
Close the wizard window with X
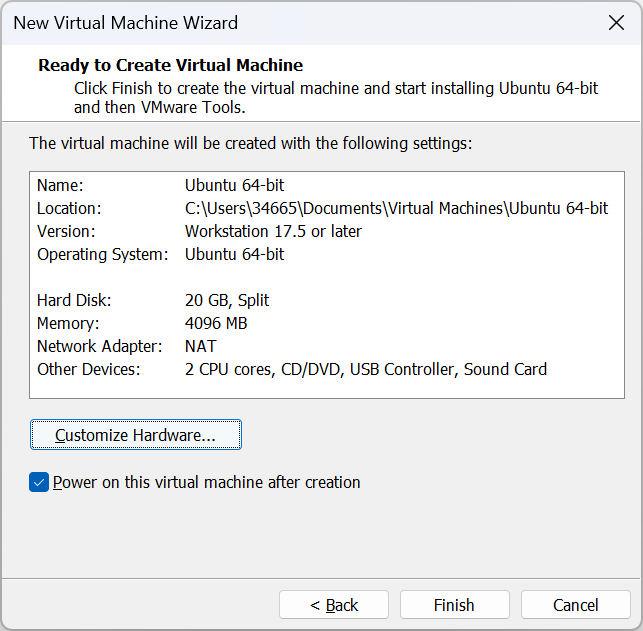tap(616, 22)
